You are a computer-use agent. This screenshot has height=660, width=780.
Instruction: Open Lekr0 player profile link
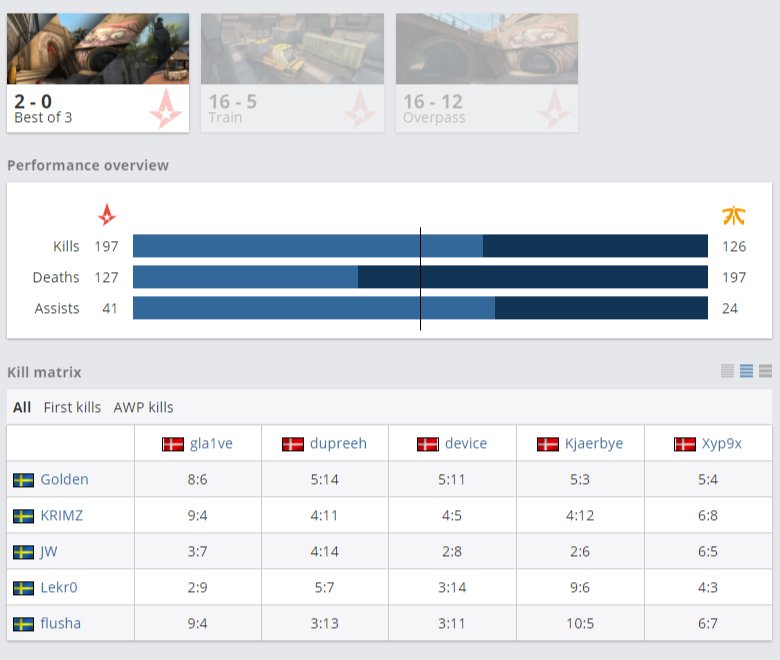click(59, 587)
